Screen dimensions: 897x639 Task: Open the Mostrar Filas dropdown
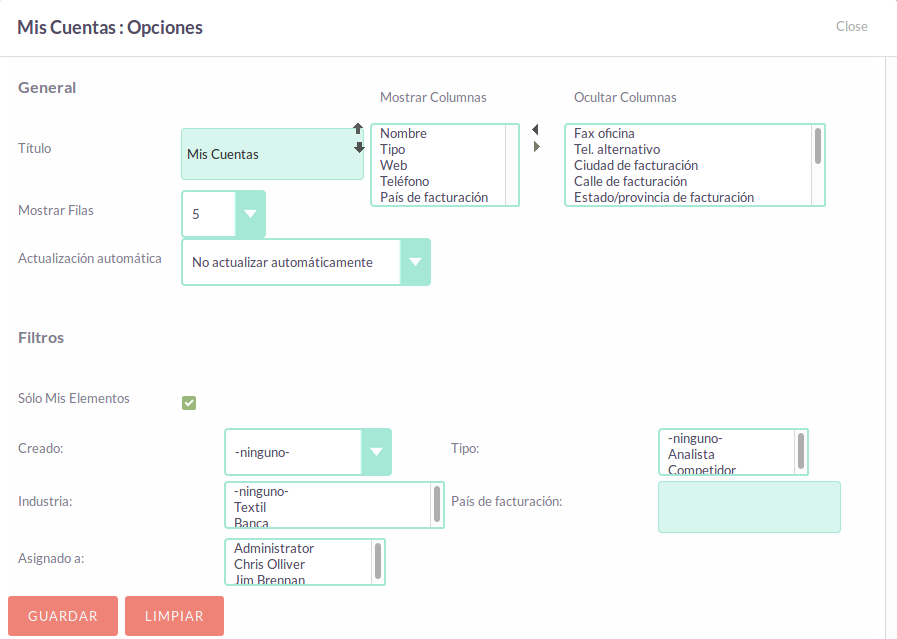click(x=250, y=214)
